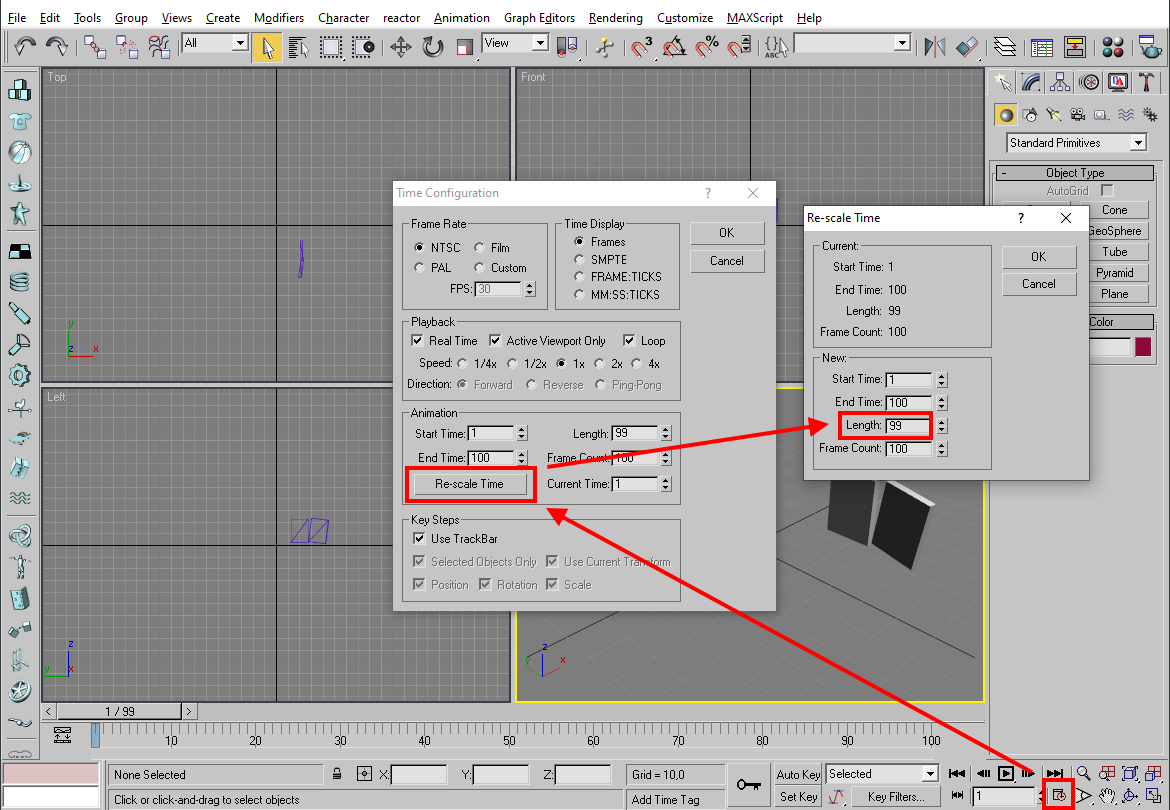Activate the Select Object arrow tool
The image size is (1170, 810).
pyautogui.click(x=267, y=47)
